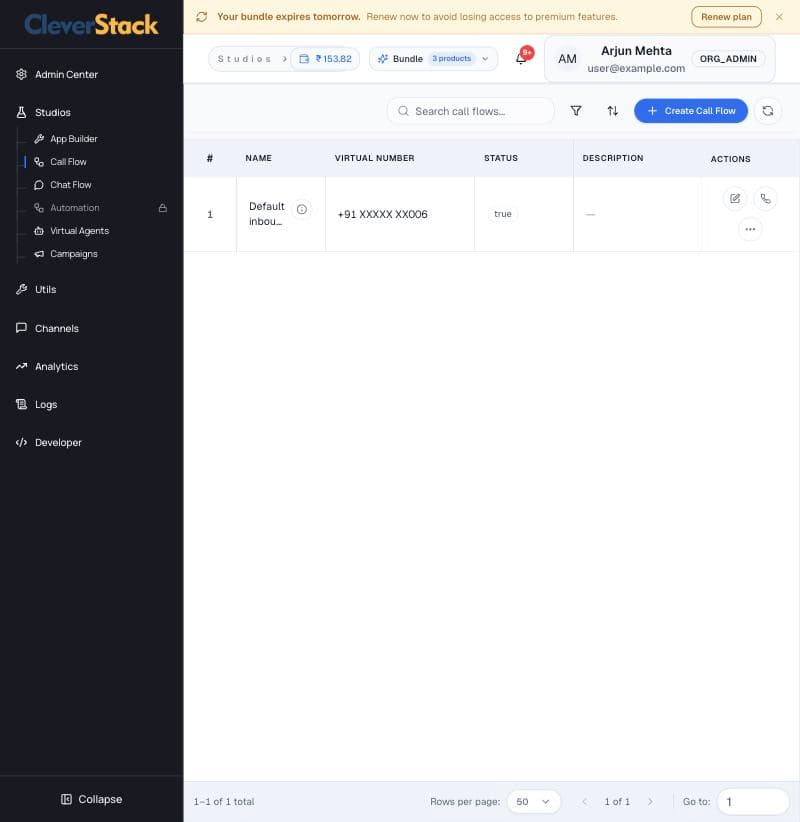Open more actions for row 1
Image resolution: width=800 pixels, height=822 pixels.
point(750,229)
